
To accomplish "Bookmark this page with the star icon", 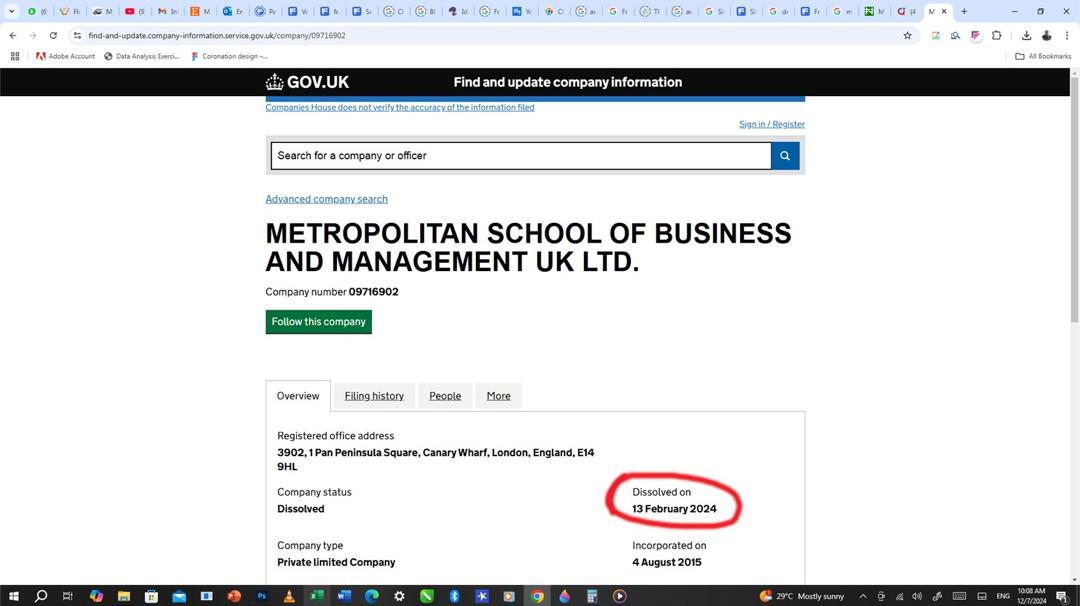I will 907,35.
